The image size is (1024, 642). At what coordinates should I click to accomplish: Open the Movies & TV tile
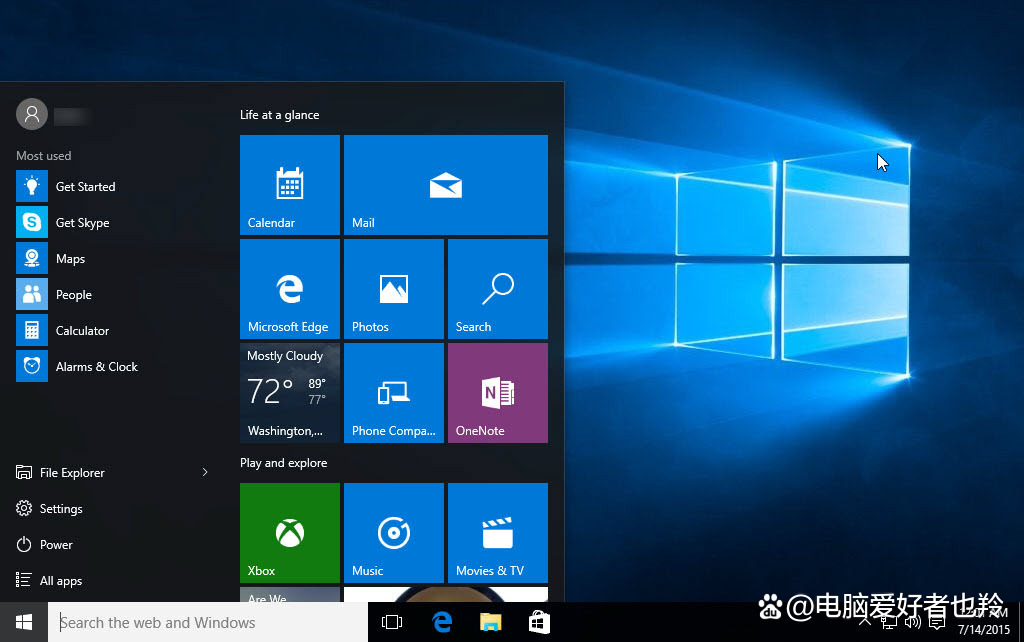(x=498, y=533)
